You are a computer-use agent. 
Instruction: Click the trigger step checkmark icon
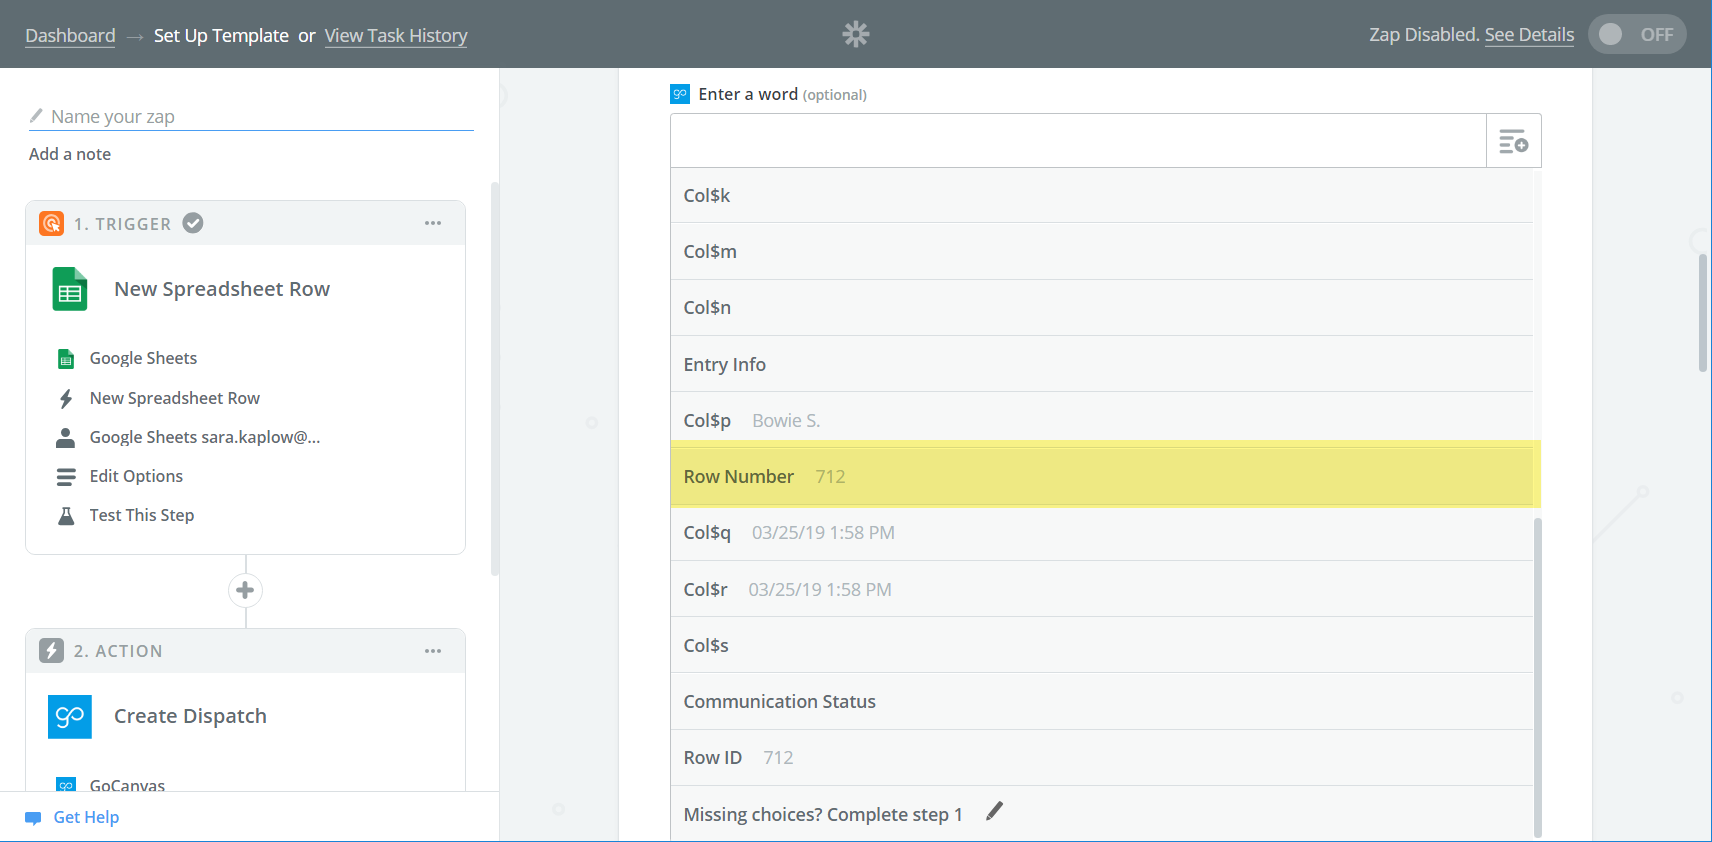point(193,224)
